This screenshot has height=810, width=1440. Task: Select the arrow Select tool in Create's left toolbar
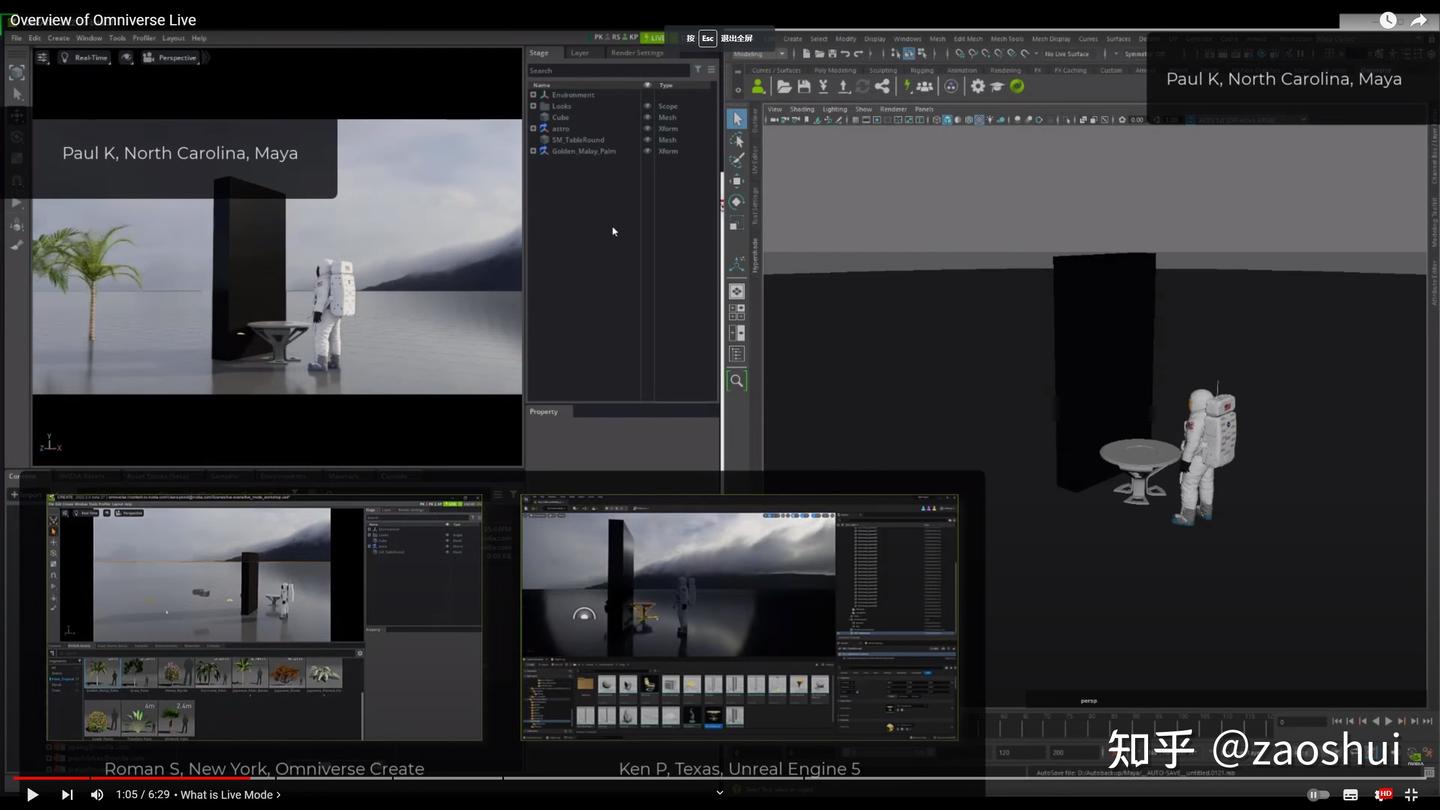(16, 94)
